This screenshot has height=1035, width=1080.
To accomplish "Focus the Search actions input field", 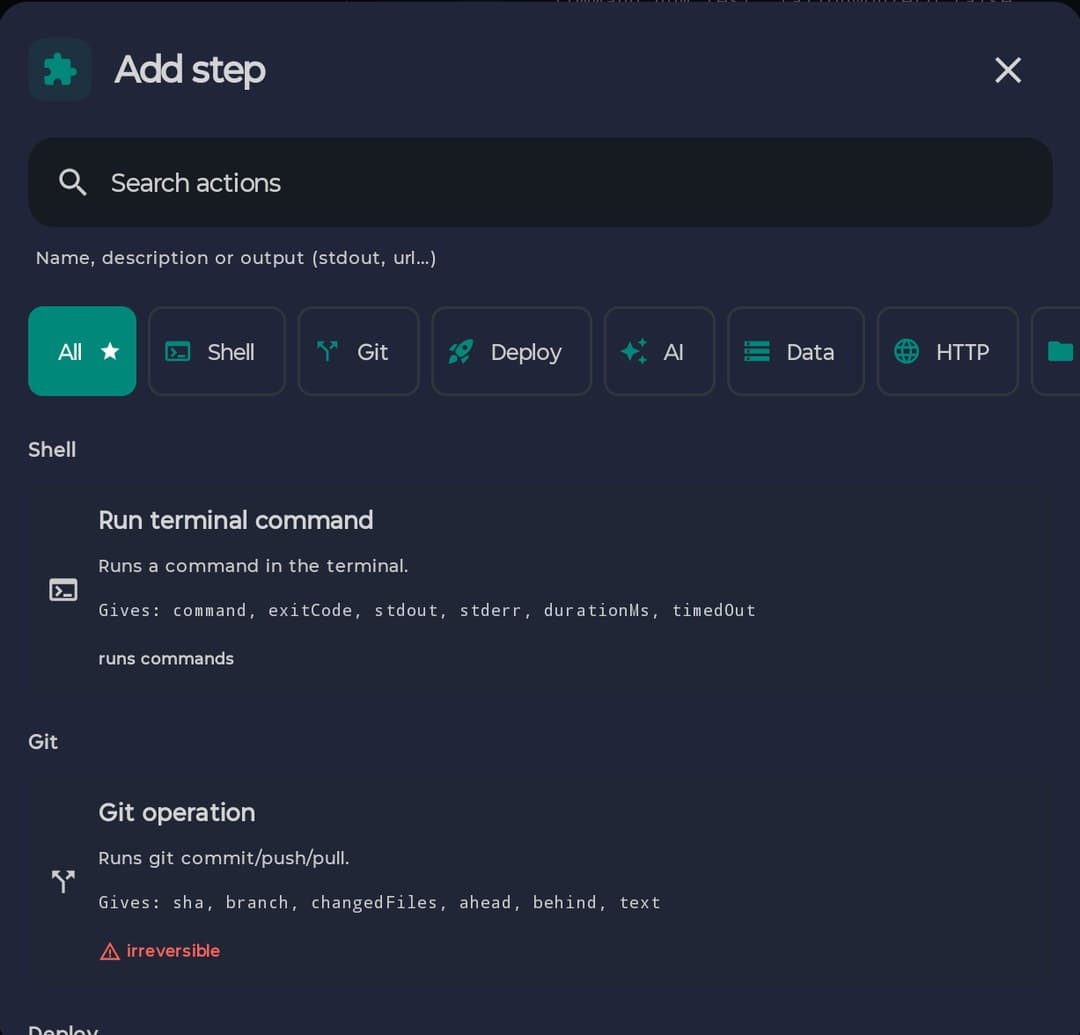I will (x=540, y=182).
